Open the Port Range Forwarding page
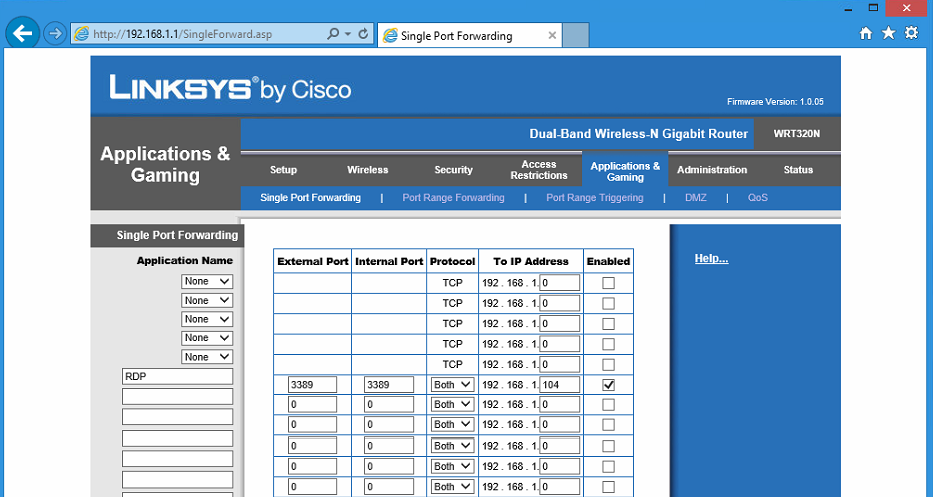 point(453,198)
